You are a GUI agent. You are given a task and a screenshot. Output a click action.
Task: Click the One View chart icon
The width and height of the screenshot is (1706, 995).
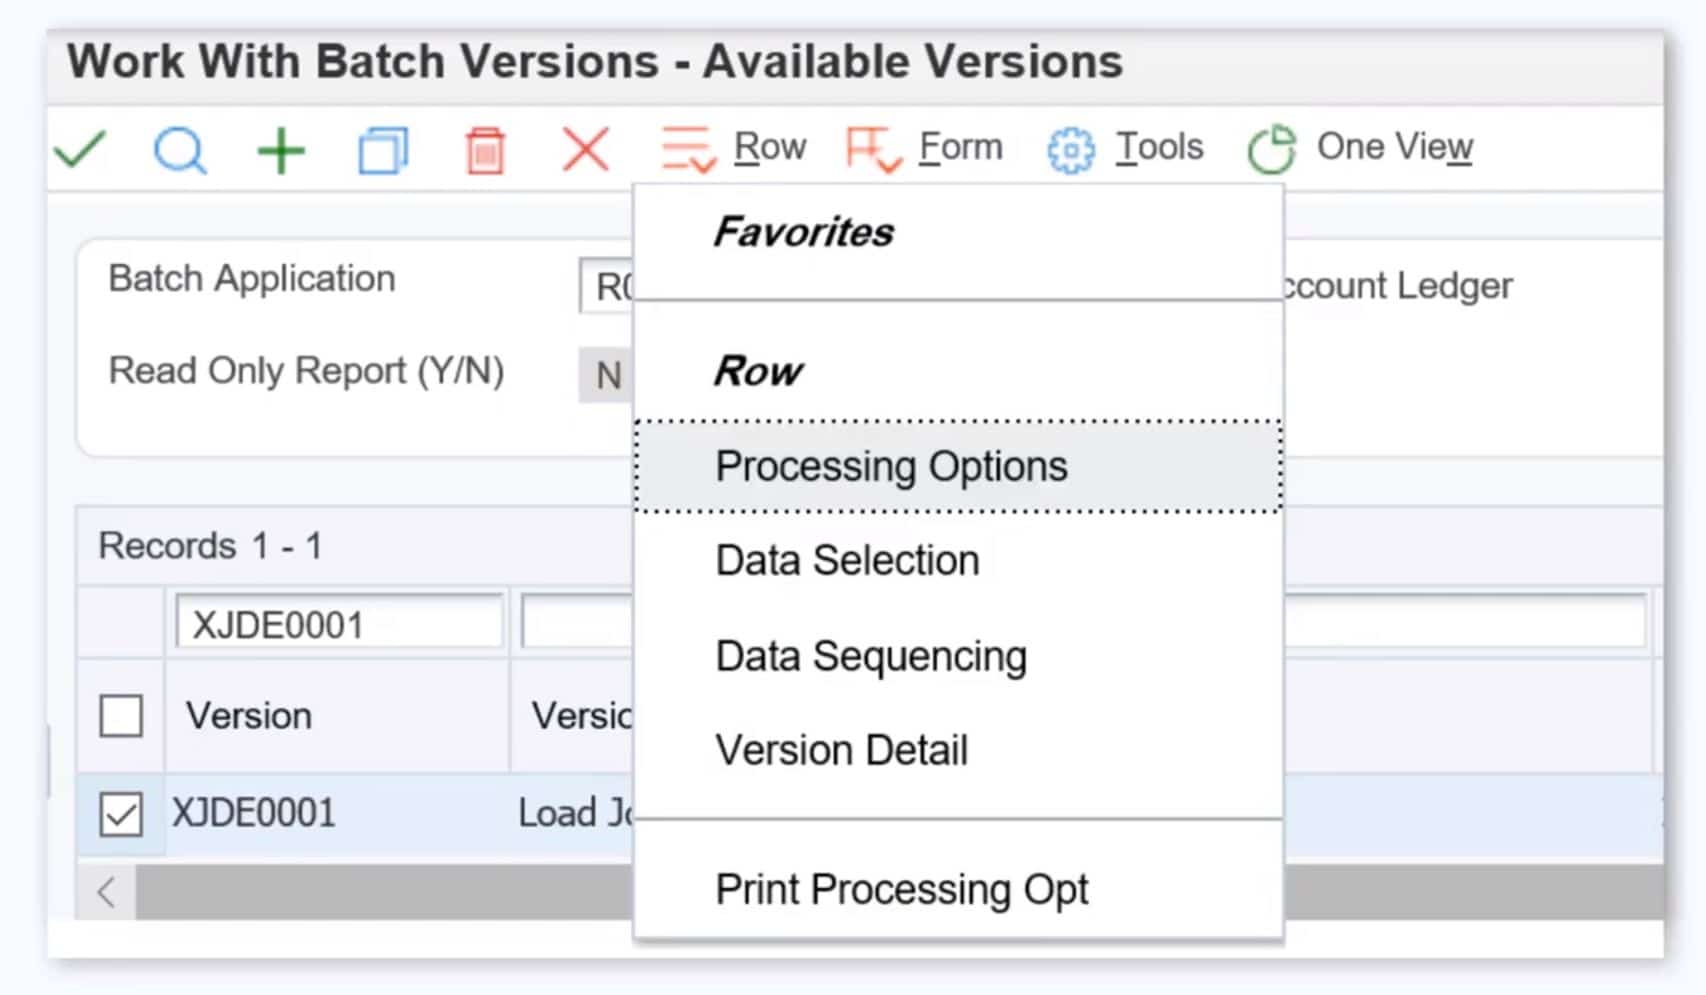pos(1271,150)
